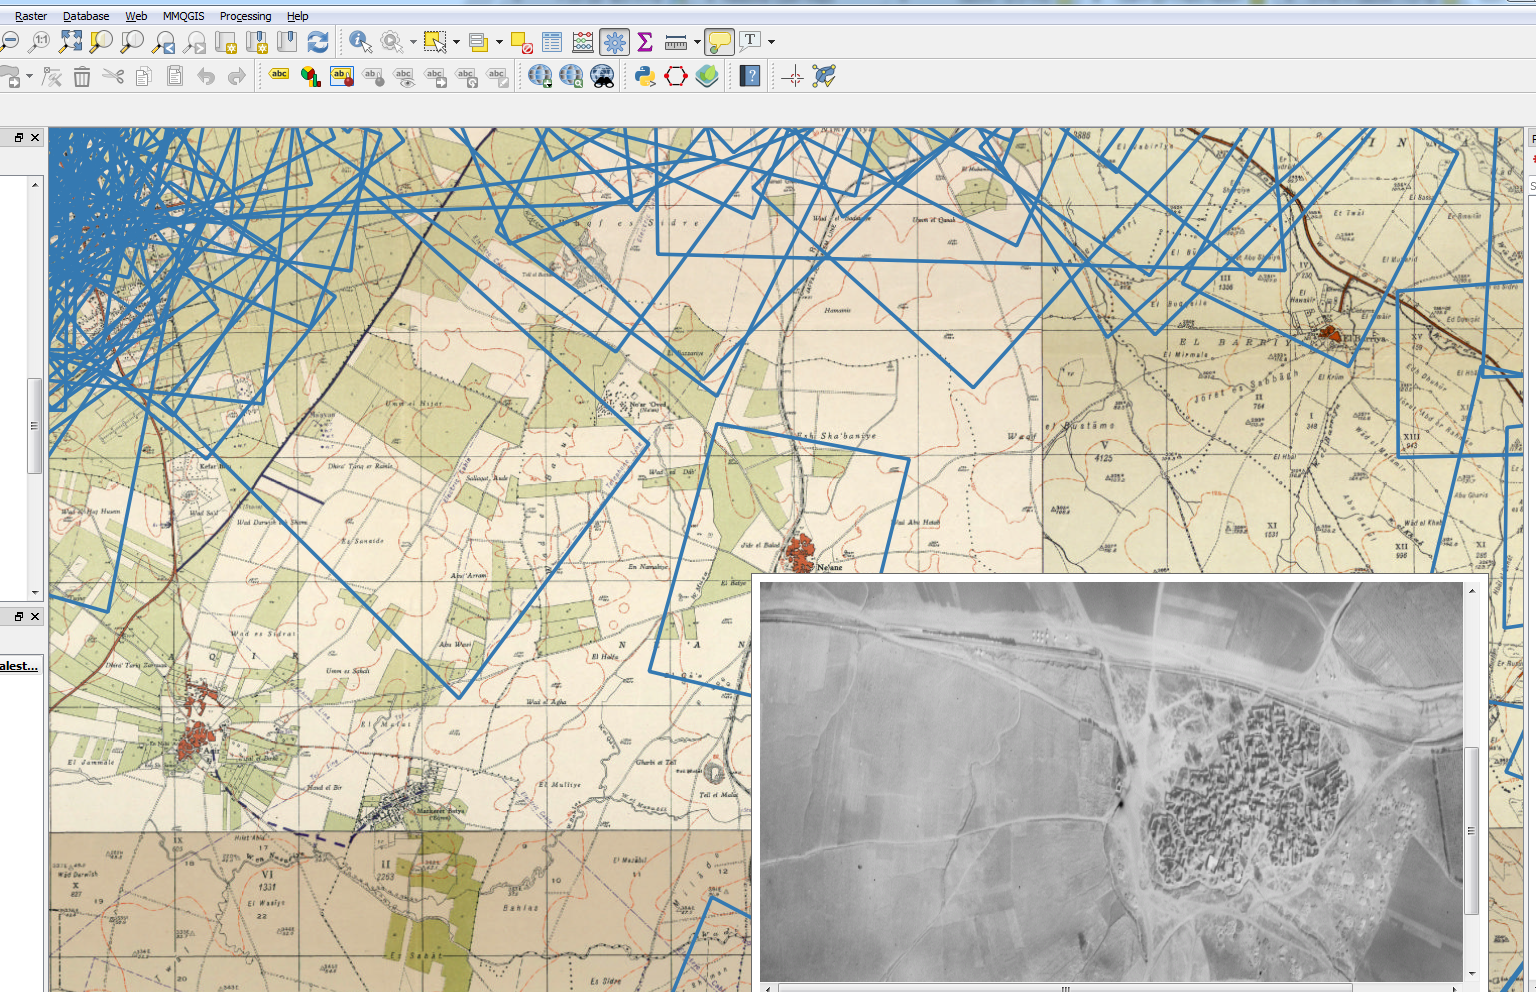The width and height of the screenshot is (1536, 992).
Task: Toggle the pin labels tool
Action: click(x=342, y=76)
